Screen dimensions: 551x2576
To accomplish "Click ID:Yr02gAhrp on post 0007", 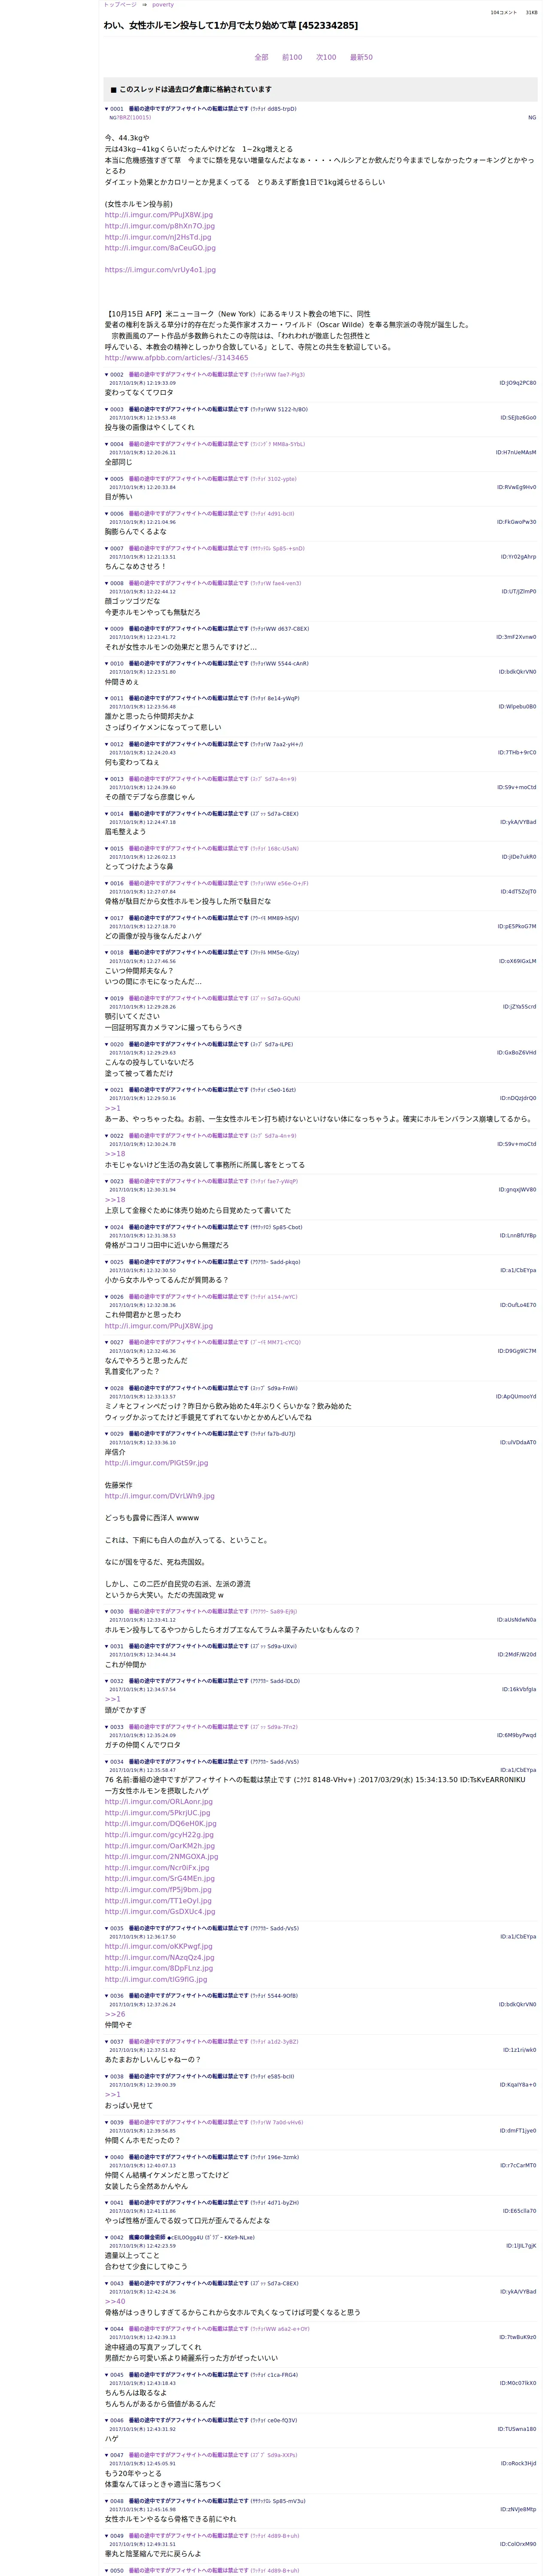I will click(x=518, y=557).
